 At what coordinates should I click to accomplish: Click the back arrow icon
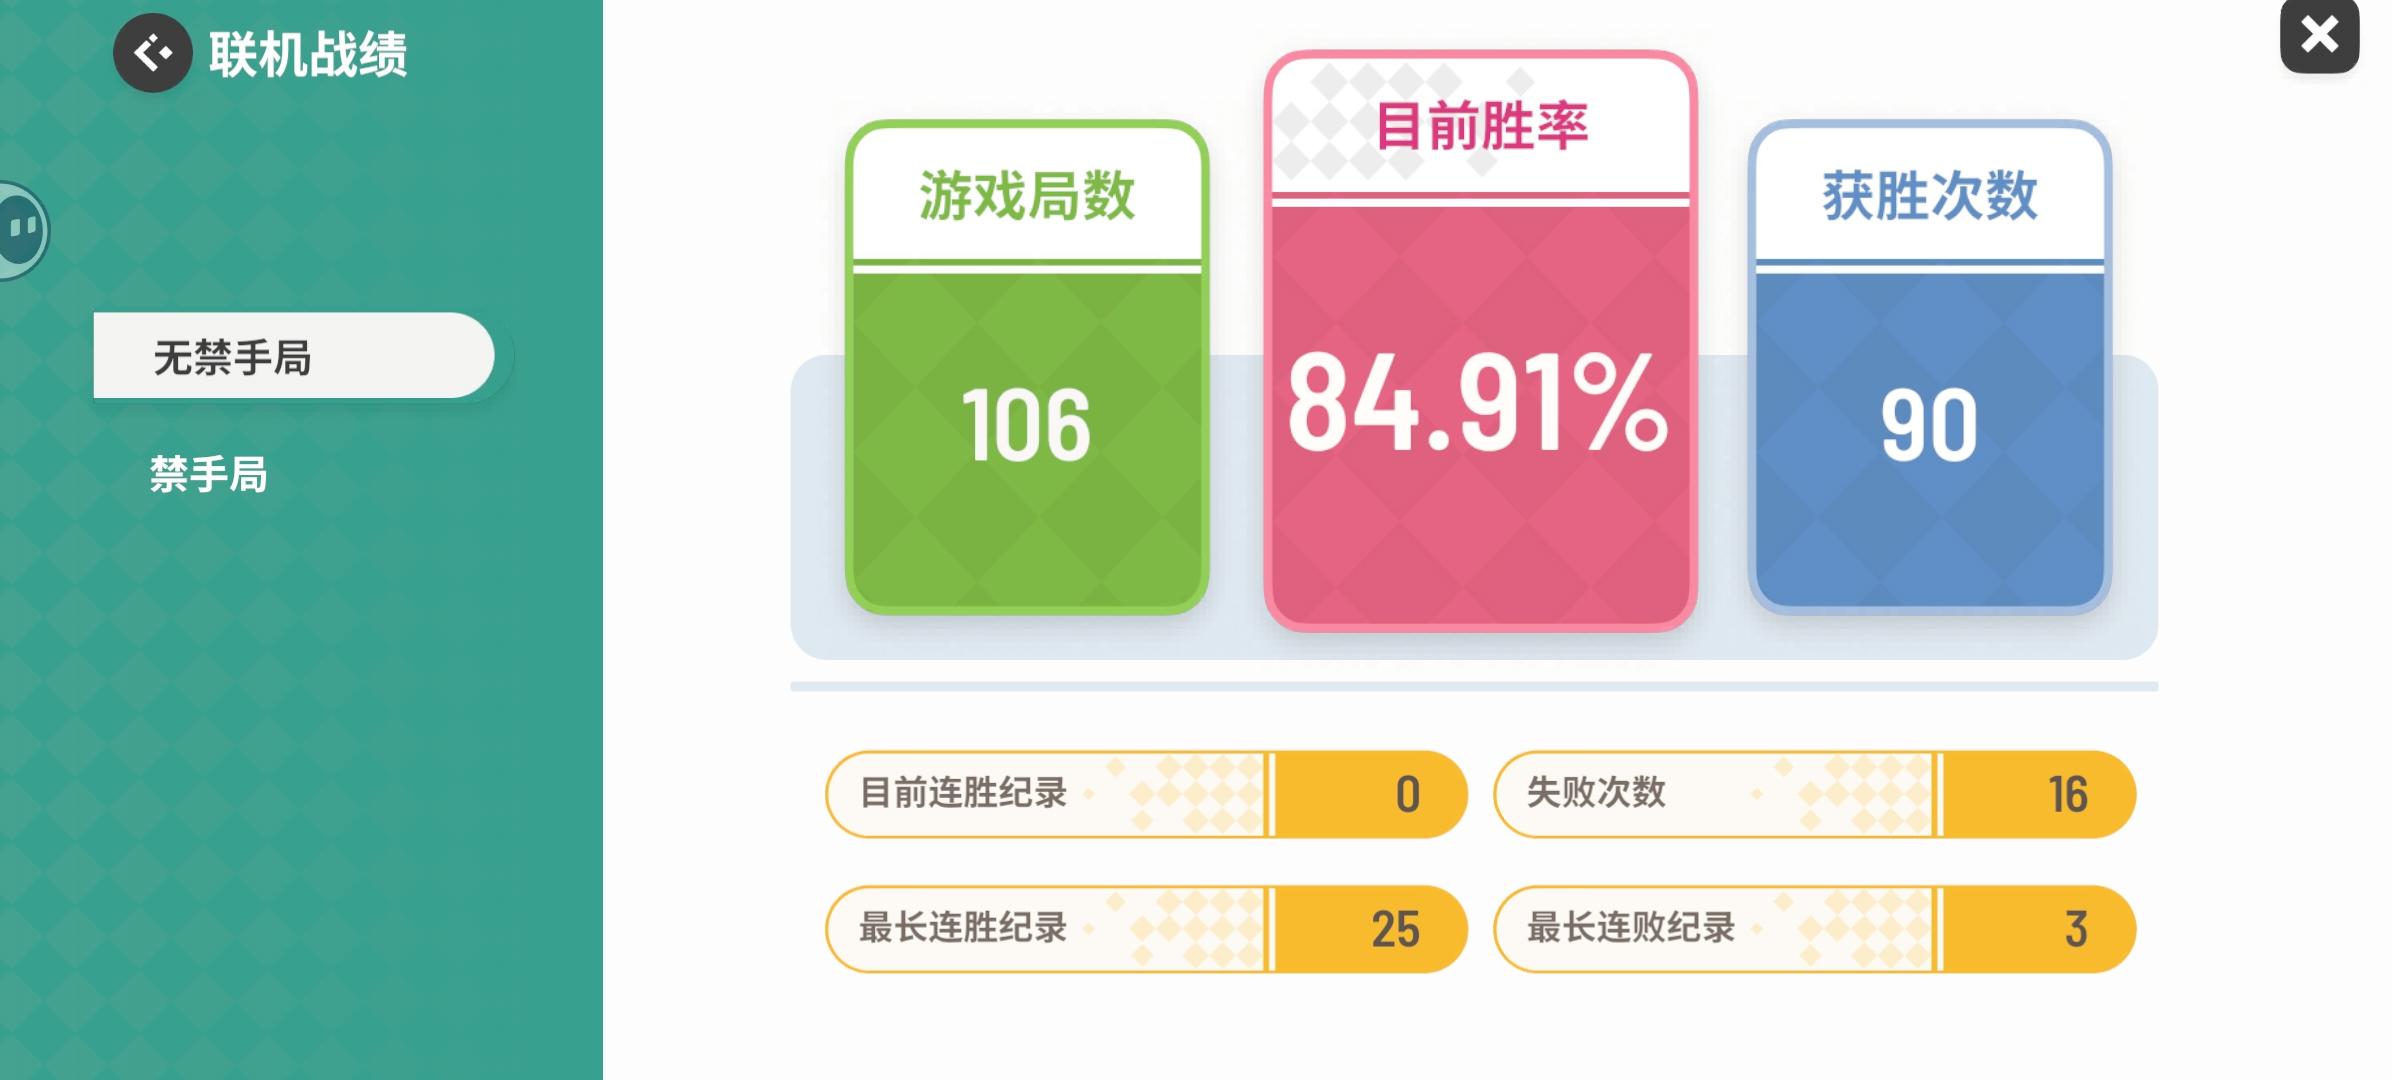(x=152, y=53)
